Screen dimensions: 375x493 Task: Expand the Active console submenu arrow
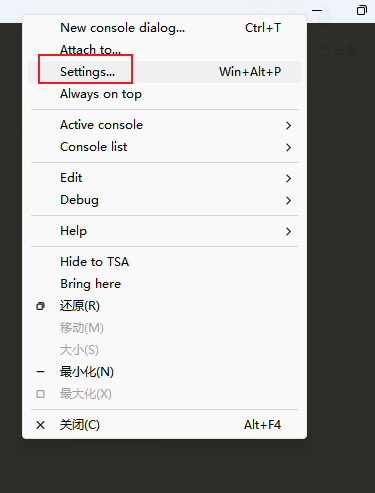click(288, 125)
